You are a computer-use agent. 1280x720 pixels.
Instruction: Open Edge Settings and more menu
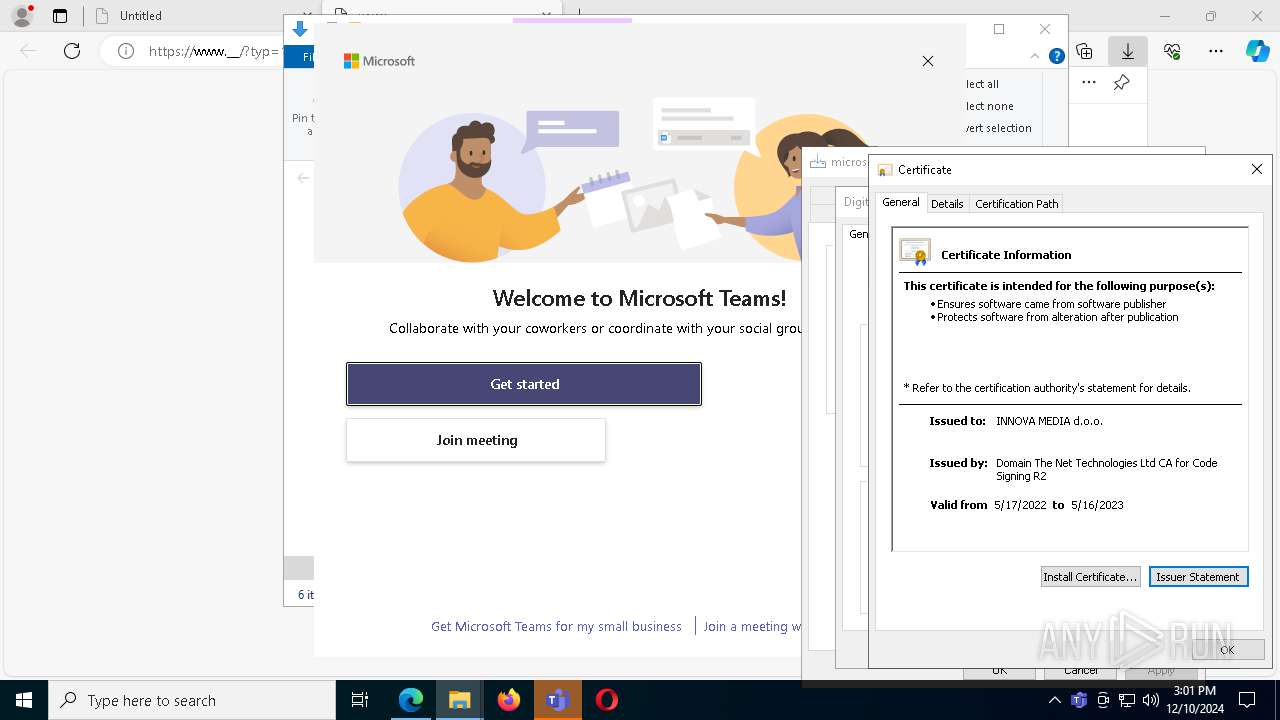coord(1216,51)
